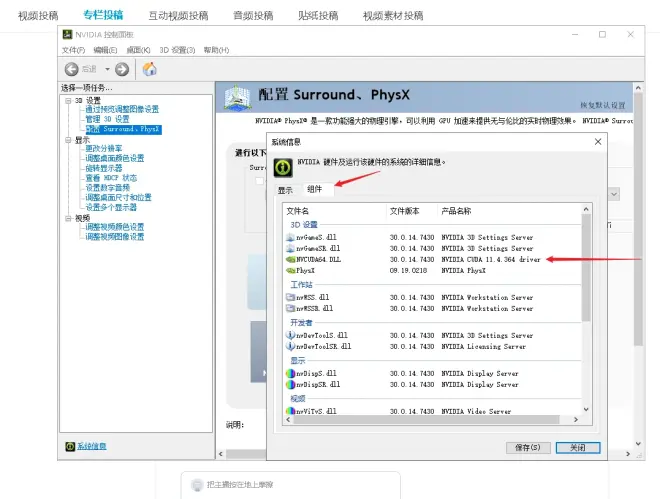
Task: Click the 09.19.0218 PhysX version cell
Action: (408, 271)
